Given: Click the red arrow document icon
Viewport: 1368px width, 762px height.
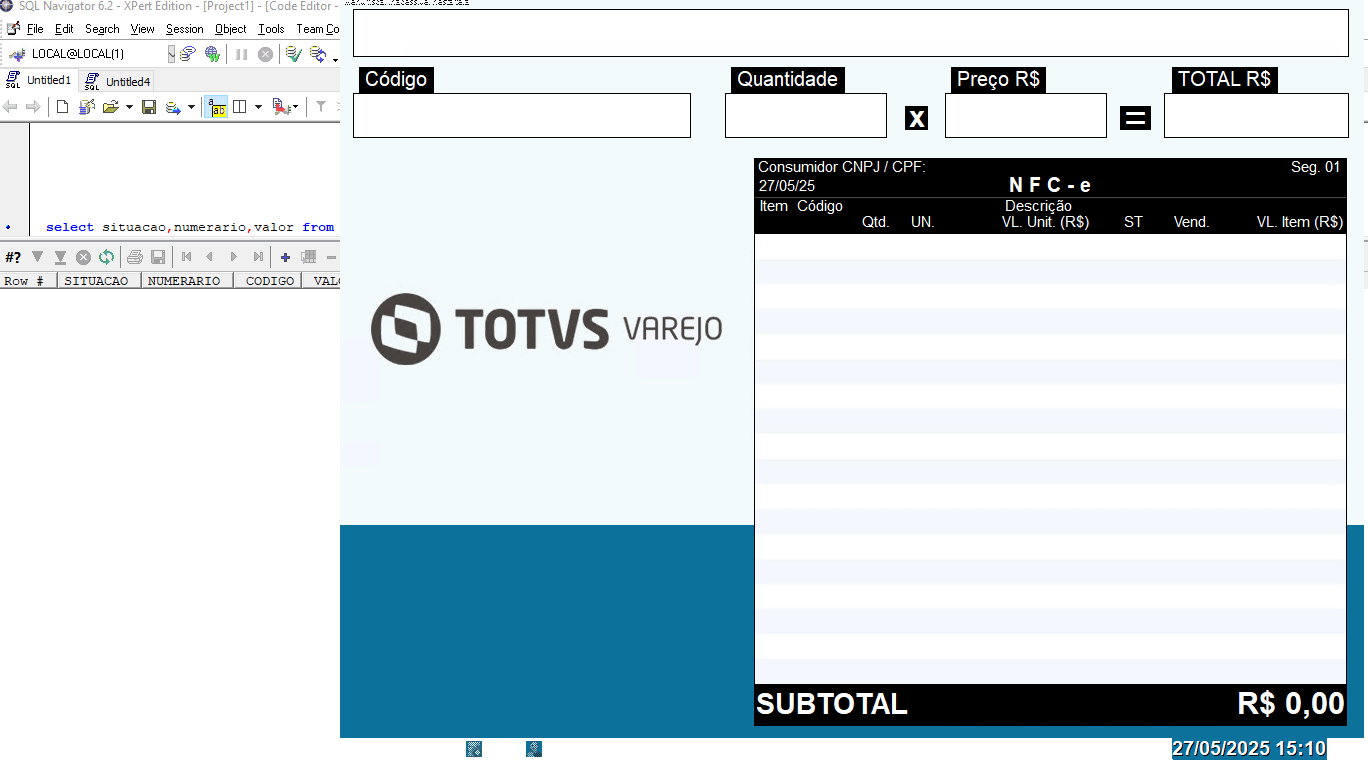Looking at the screenshot, I should 280,107.
